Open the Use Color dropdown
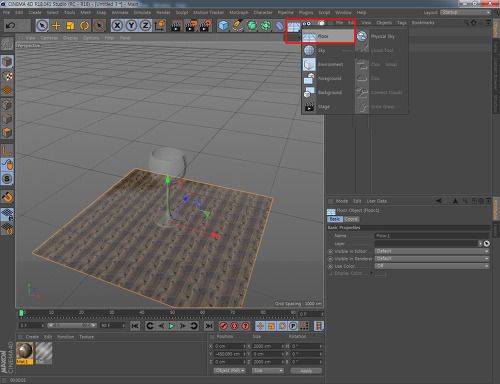 (x=432, y=266)
